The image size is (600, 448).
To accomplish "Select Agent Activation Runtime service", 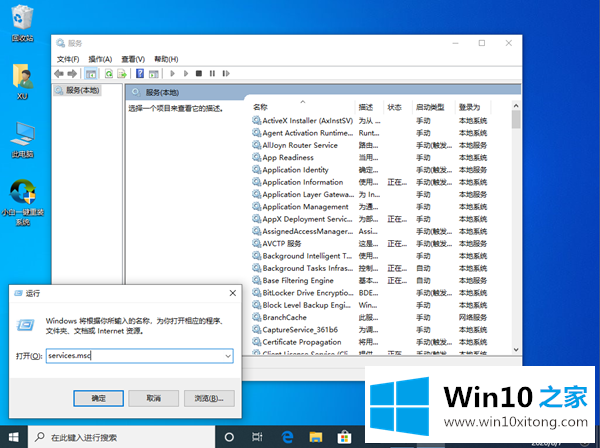I will [370, 133].
